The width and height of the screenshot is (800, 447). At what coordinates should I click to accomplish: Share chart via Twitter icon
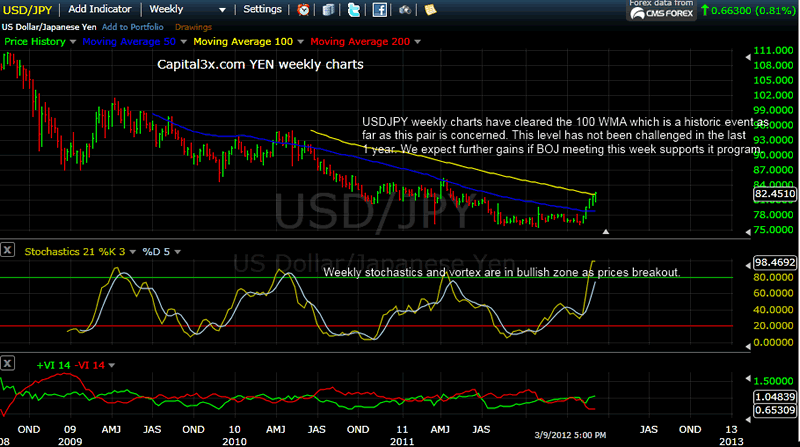click(354, 10)
